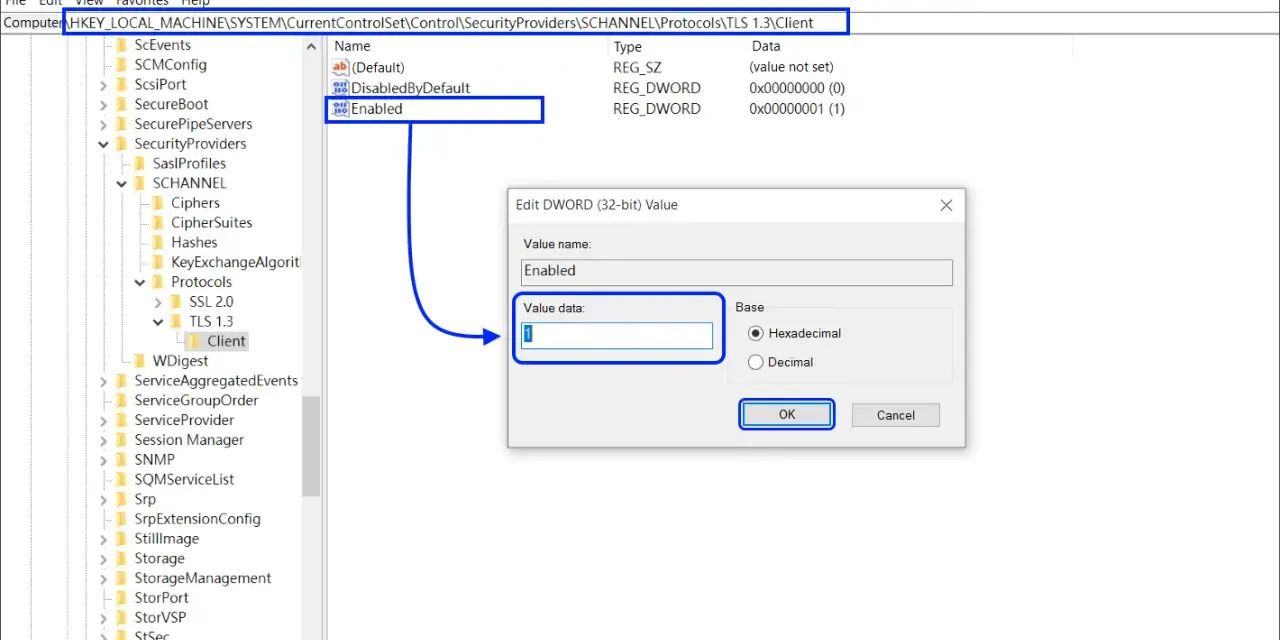Click the REG_SZ type cell
This screenshot has width=1280, height=640.
coord(639,67)
